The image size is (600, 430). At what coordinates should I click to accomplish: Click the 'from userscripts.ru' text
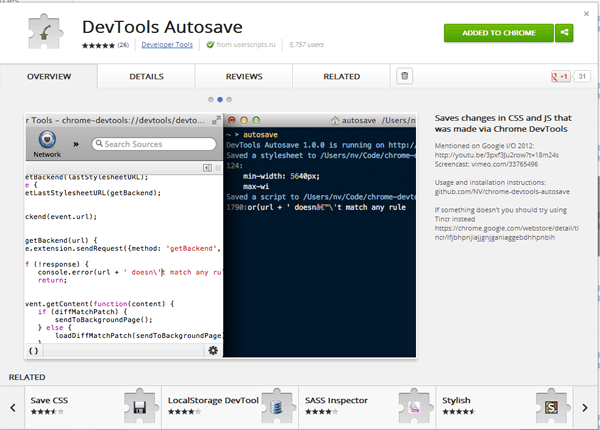coord(246,45)
